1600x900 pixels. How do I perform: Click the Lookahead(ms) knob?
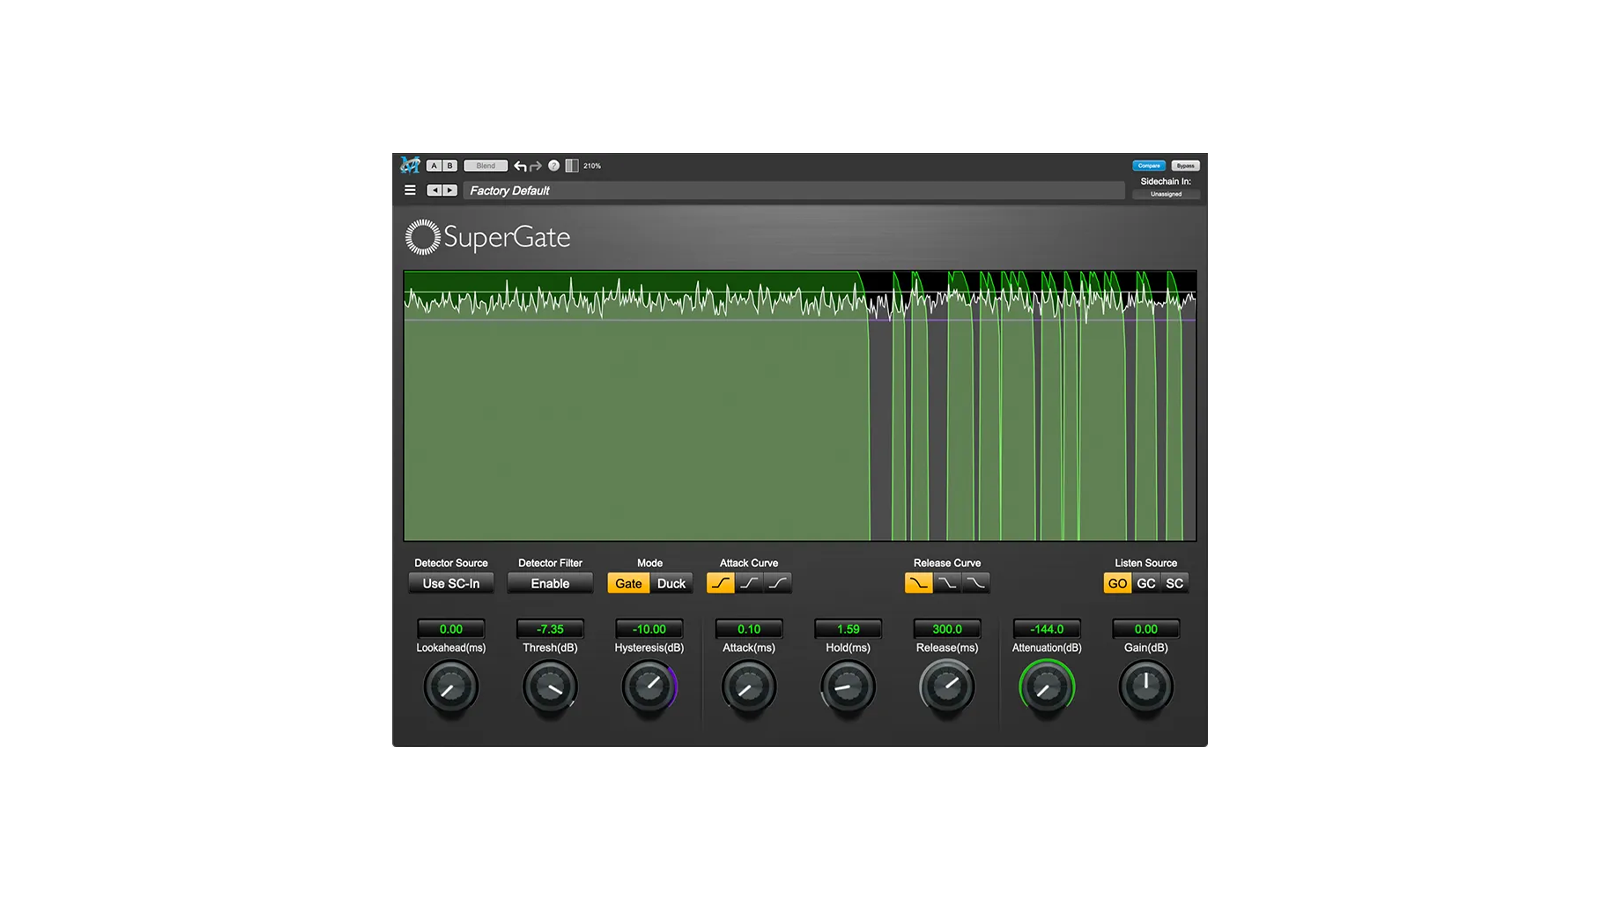coord(451,688)
